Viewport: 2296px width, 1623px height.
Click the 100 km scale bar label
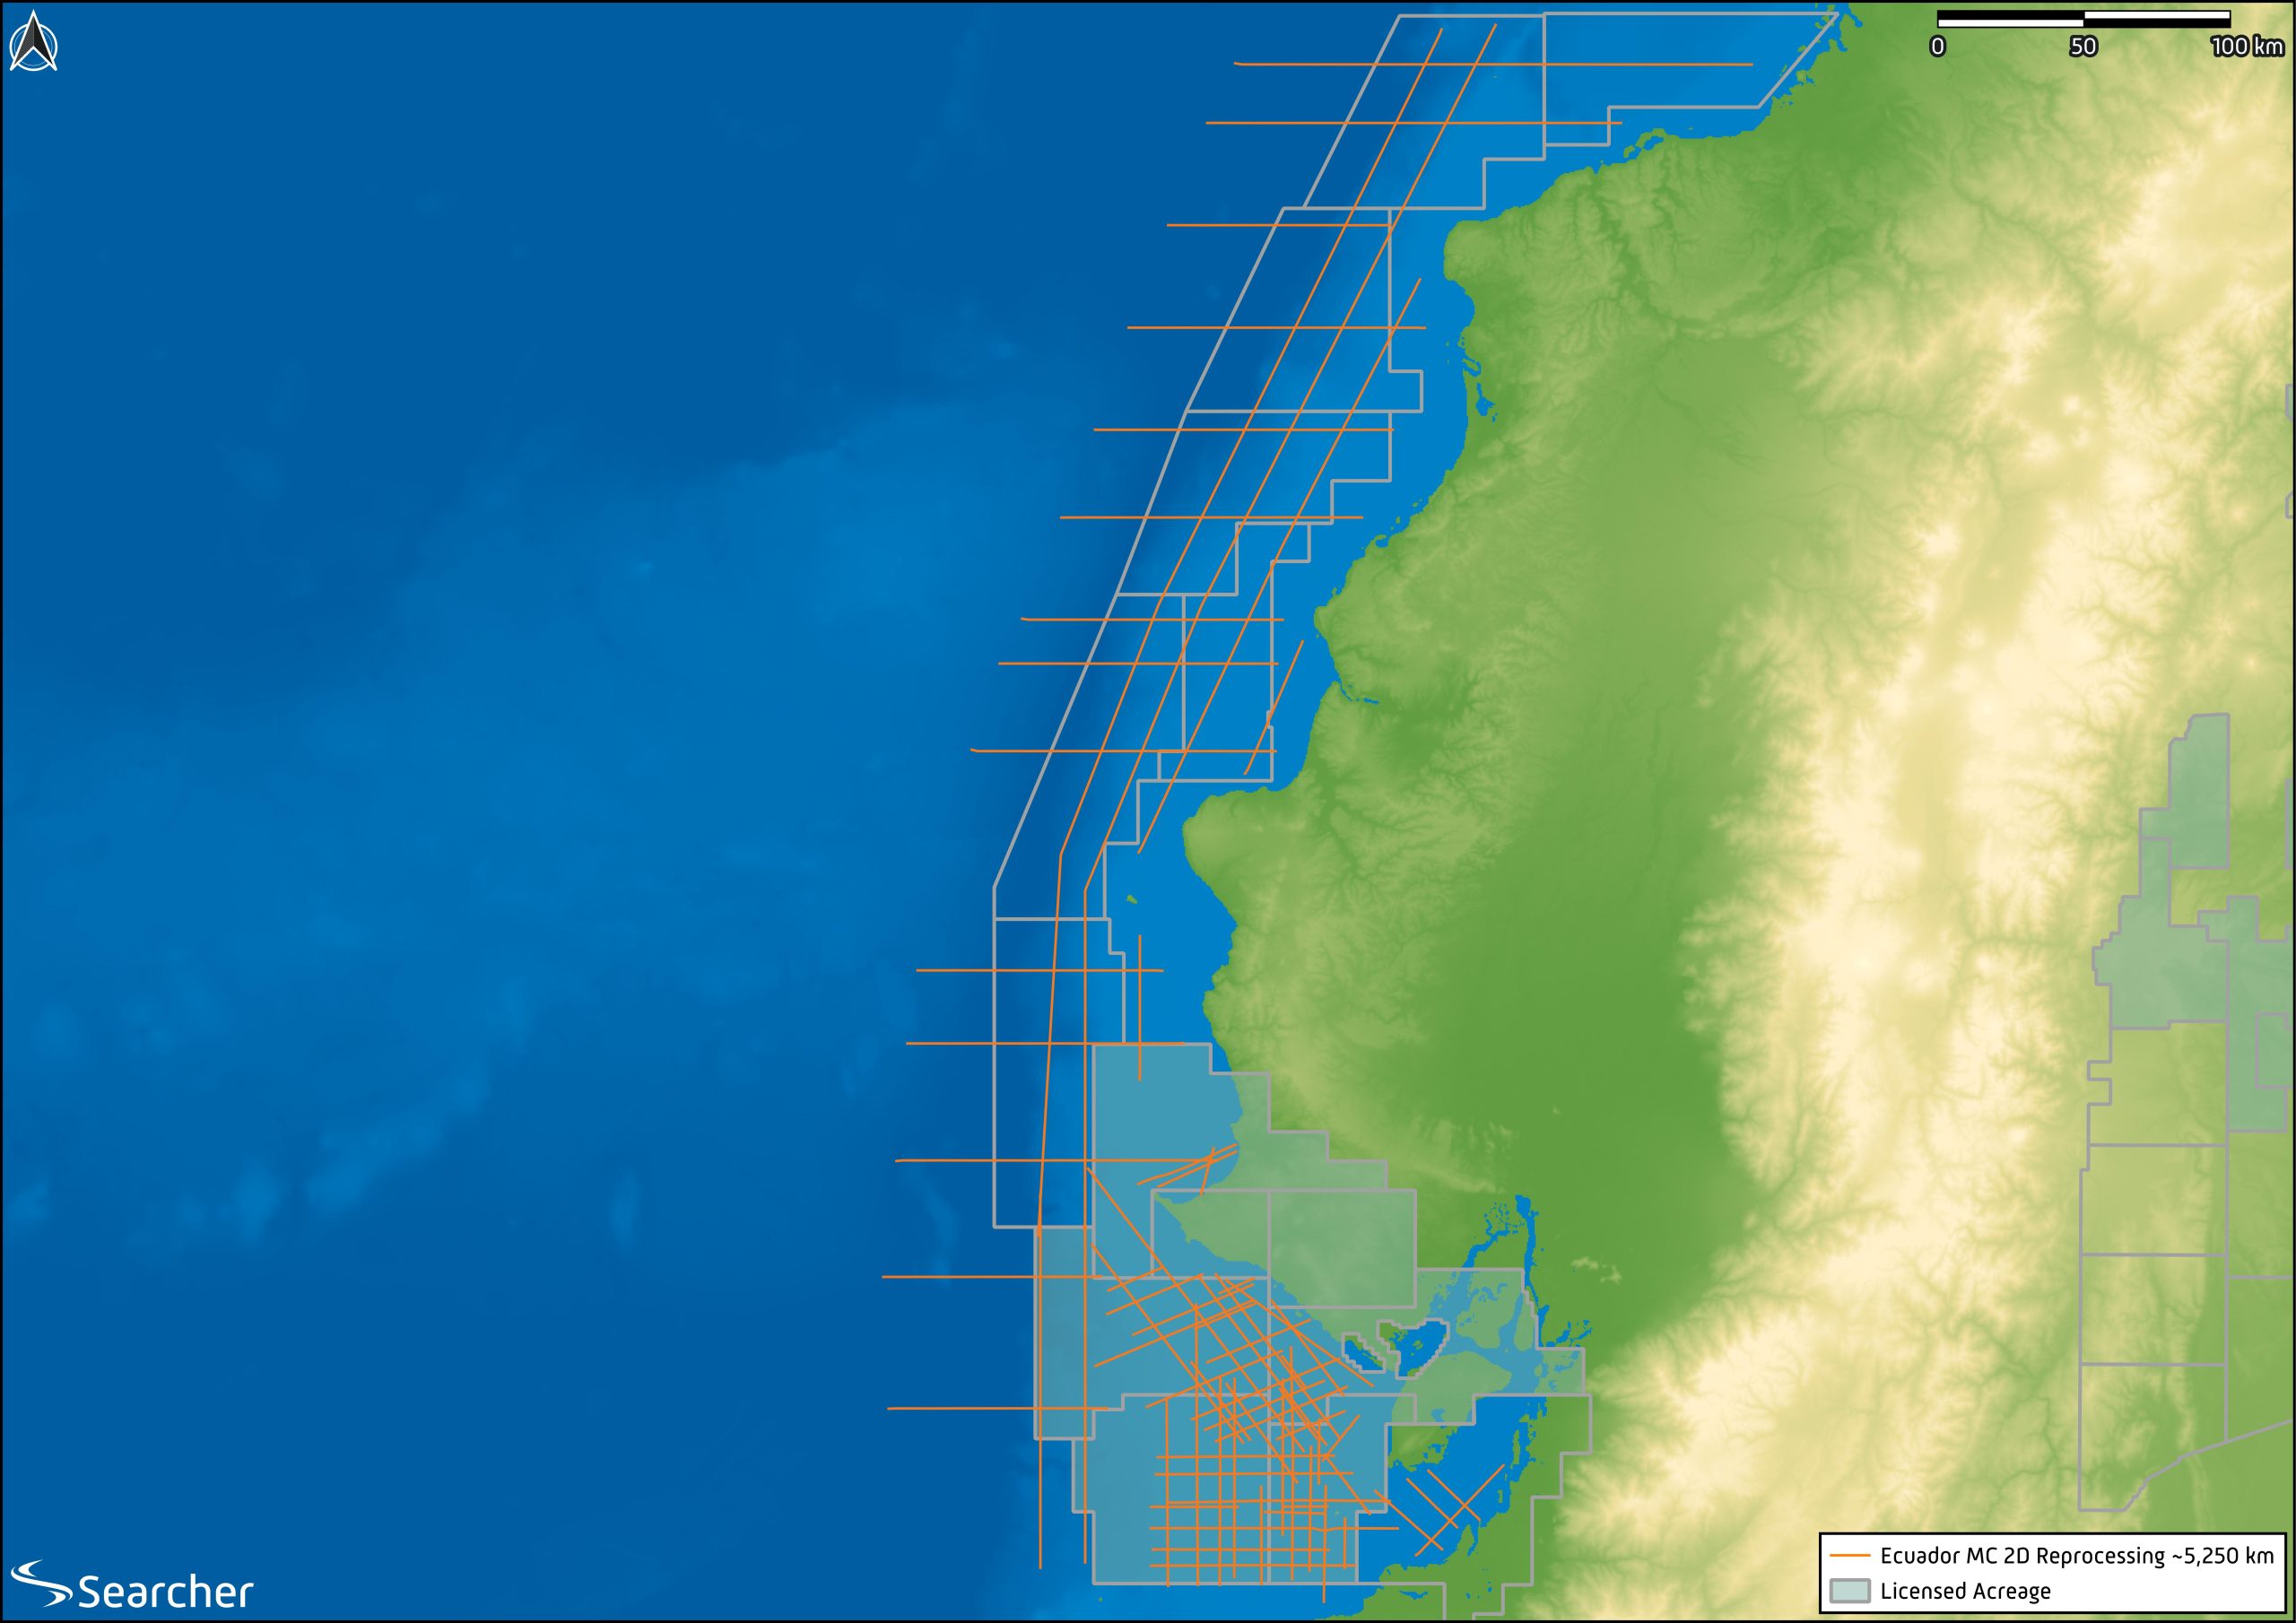pos(2246,47)
